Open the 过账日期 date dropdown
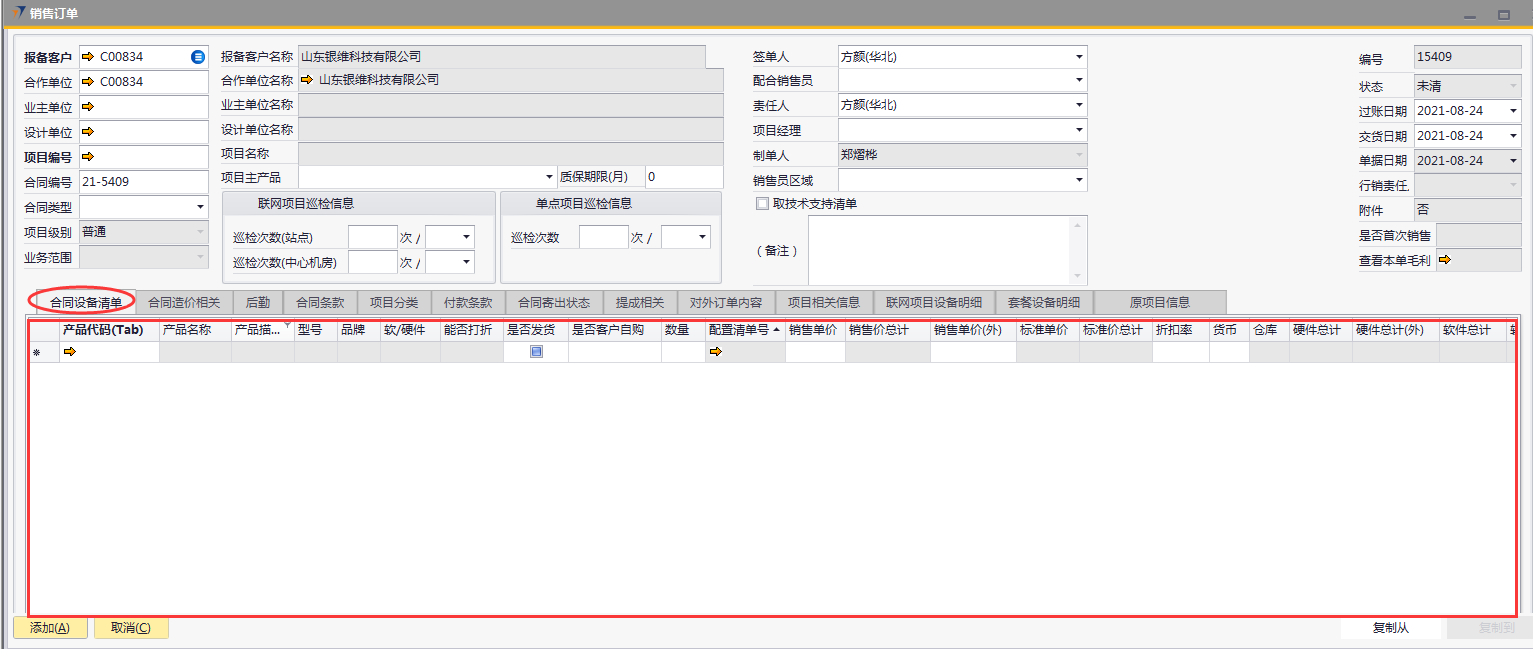Screen dimensions: 1533x649 tap(1513, 111)
